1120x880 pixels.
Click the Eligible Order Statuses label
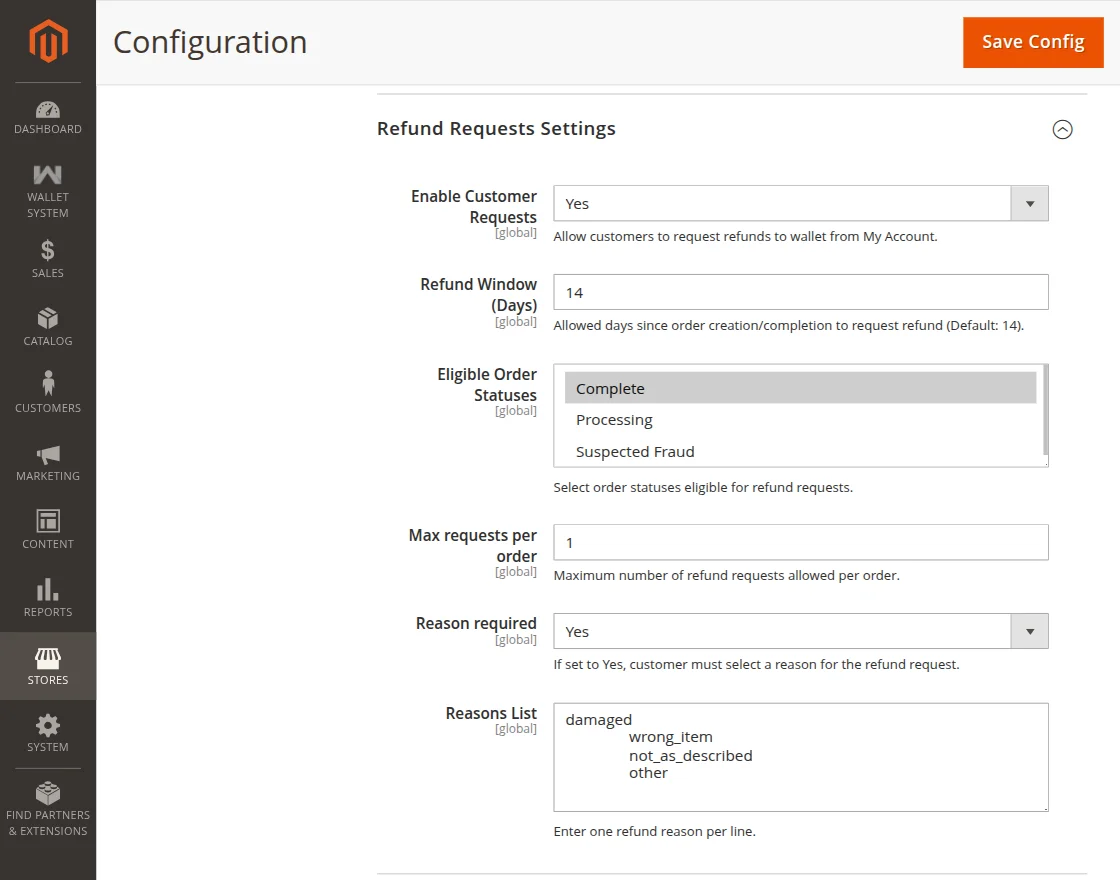487,384
